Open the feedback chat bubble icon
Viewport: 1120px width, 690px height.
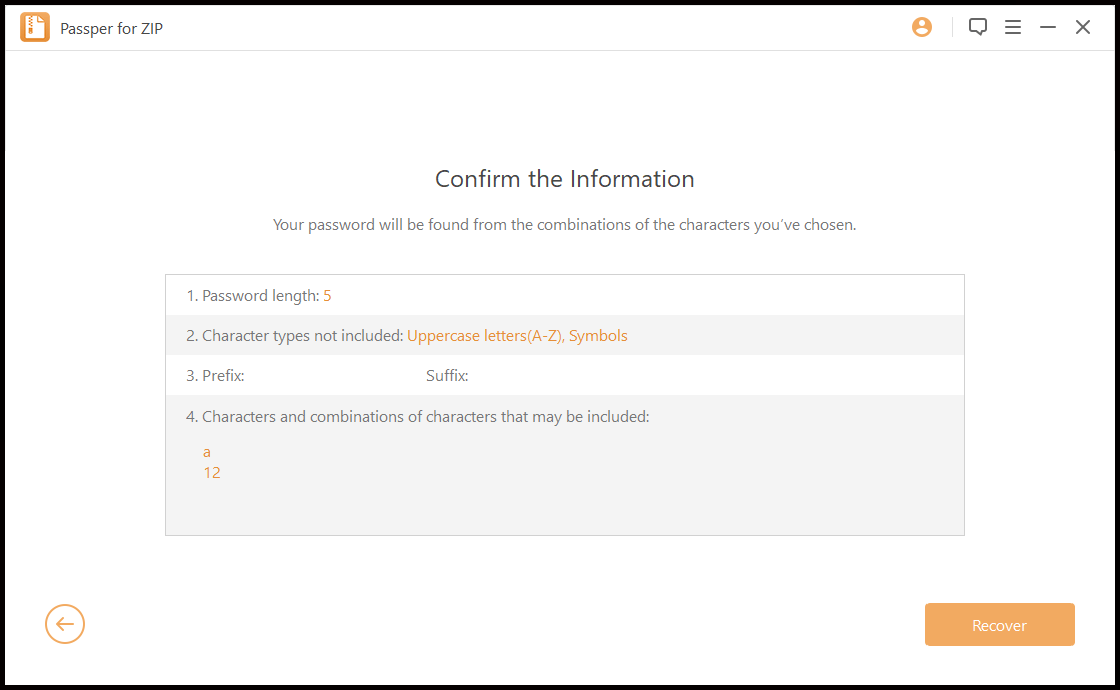point(977,27)
